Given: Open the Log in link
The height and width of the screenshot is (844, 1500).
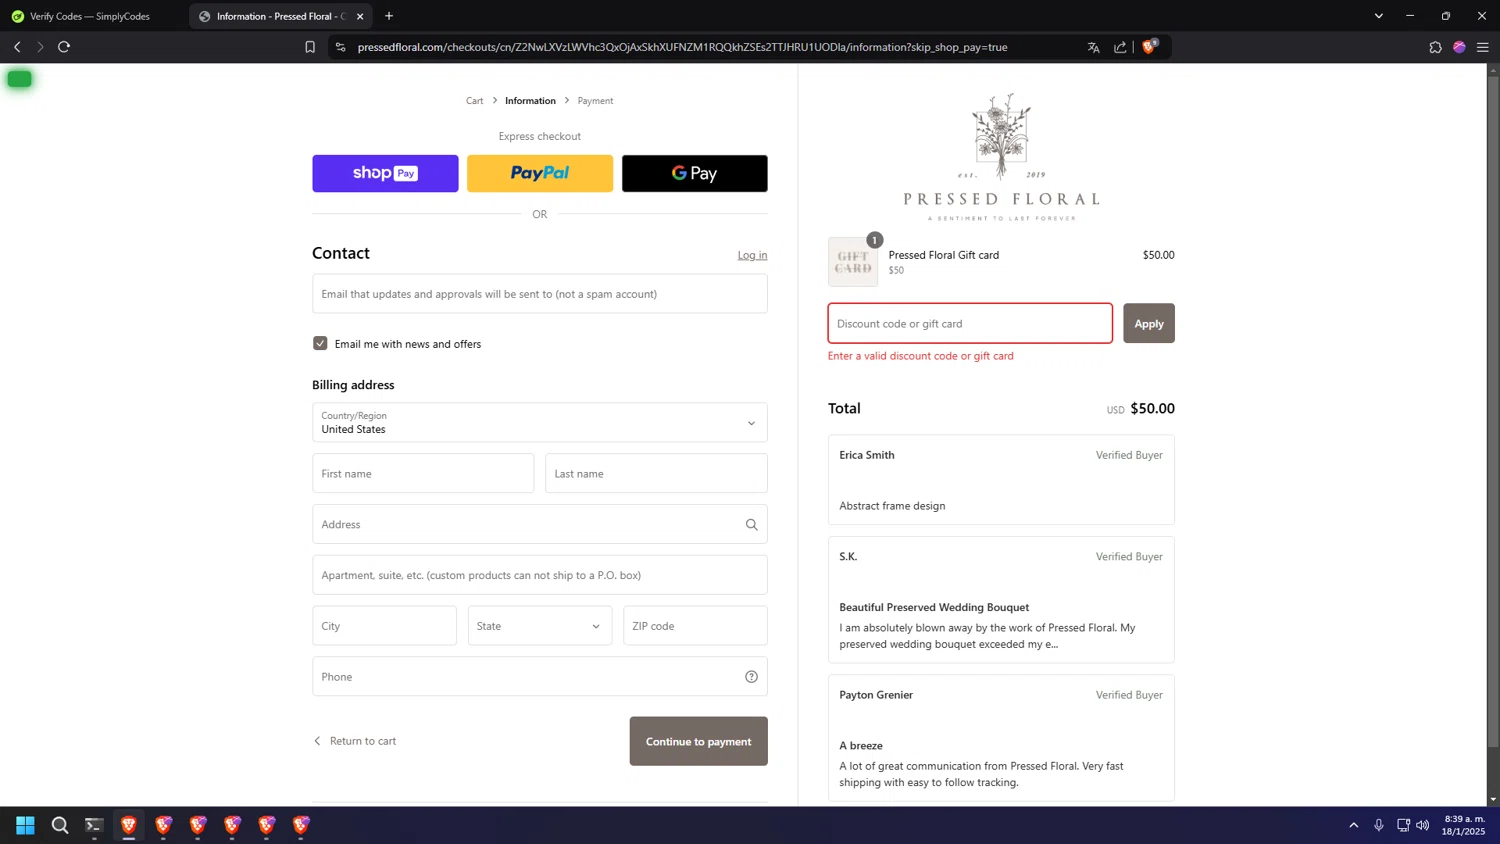Looking at the screenshot, I should pyautogui.click(x=752, y=255).
